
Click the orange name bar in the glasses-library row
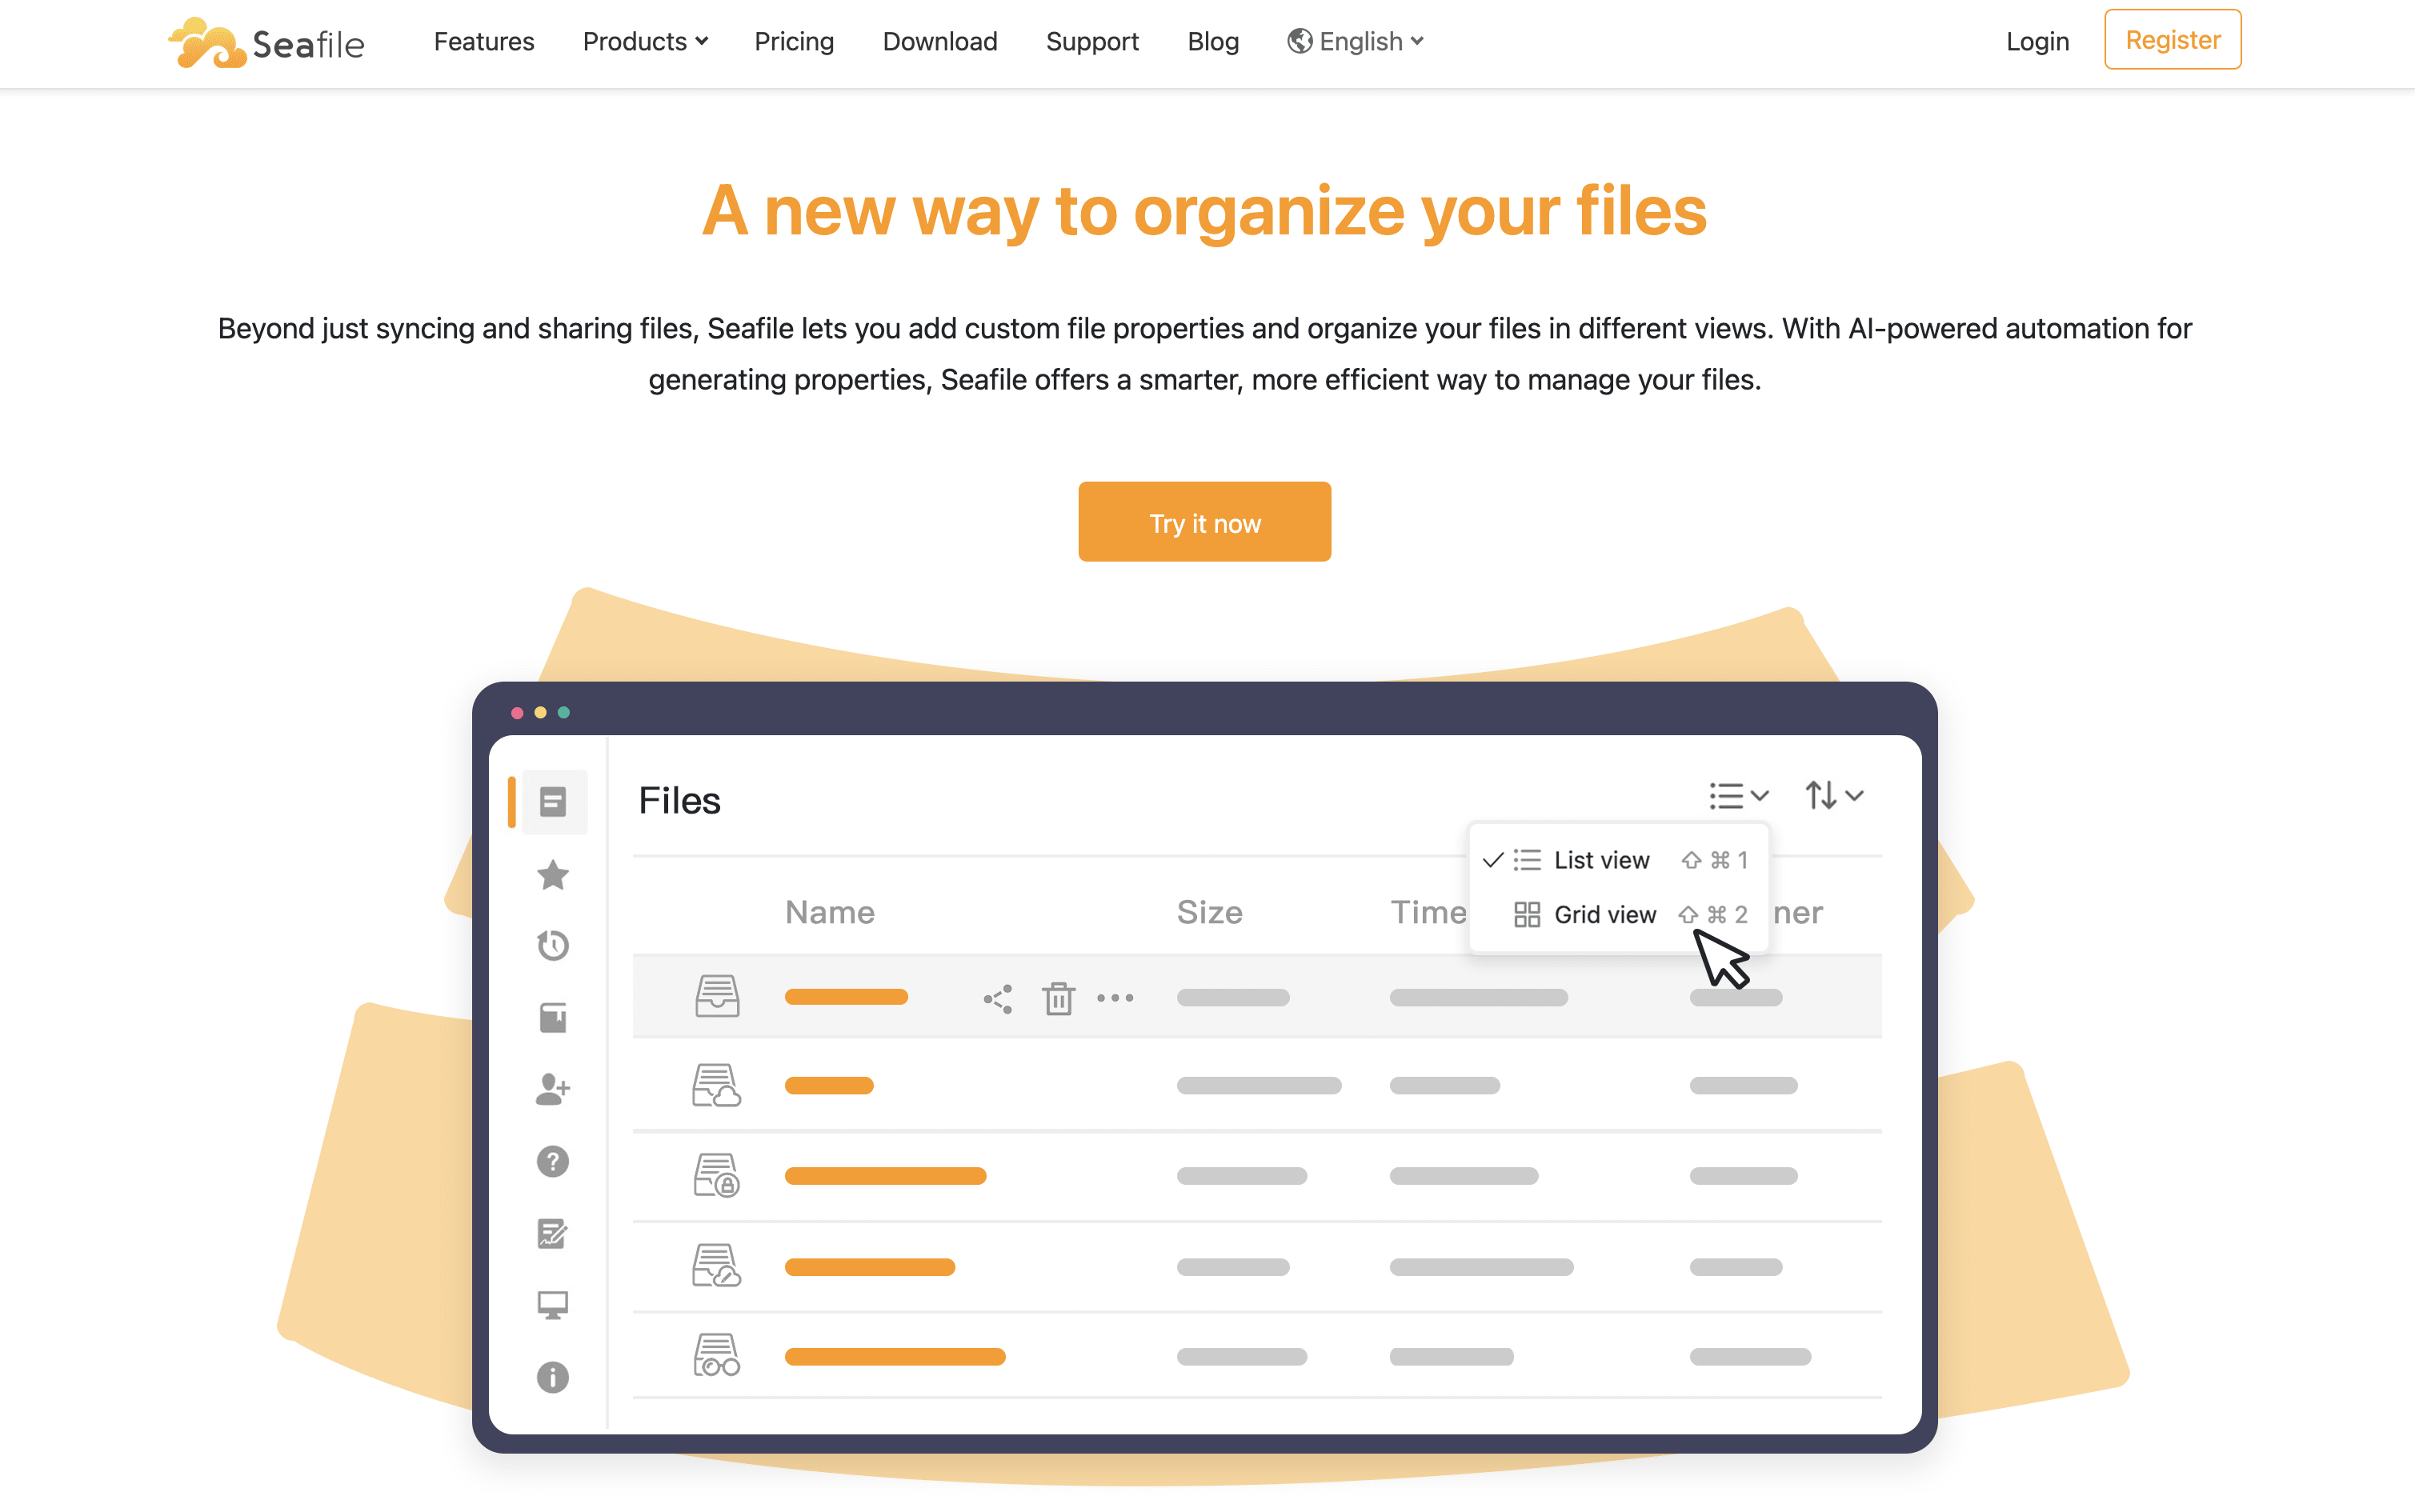tap(895, 1357)
